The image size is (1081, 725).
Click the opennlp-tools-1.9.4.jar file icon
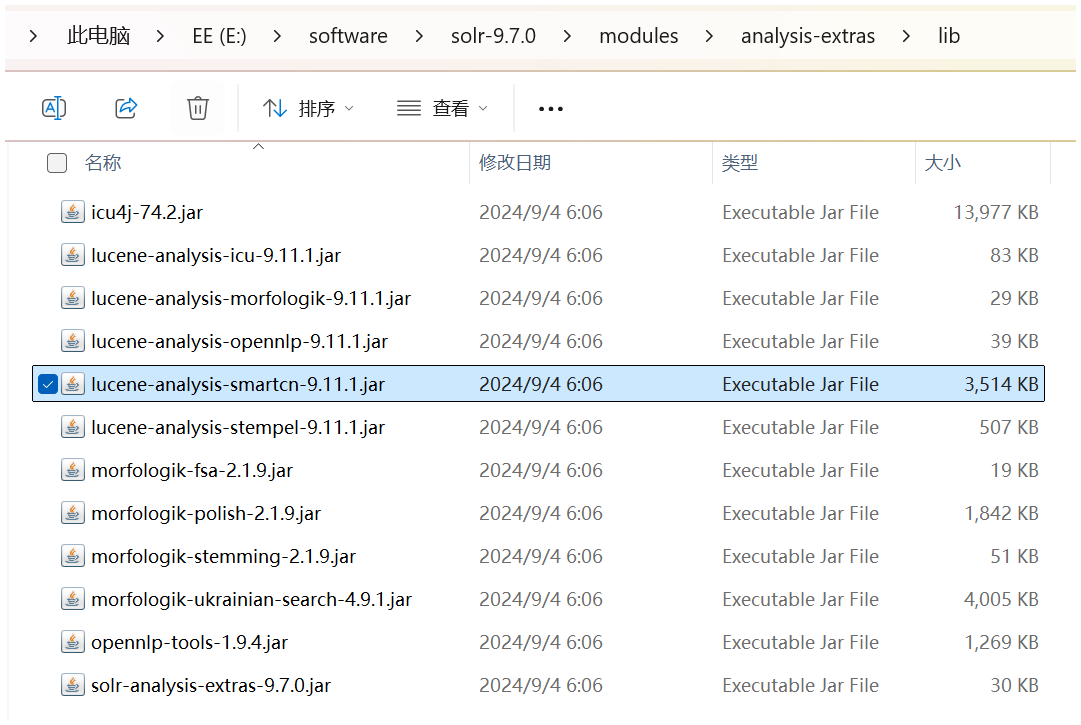(x=72, y=642)
